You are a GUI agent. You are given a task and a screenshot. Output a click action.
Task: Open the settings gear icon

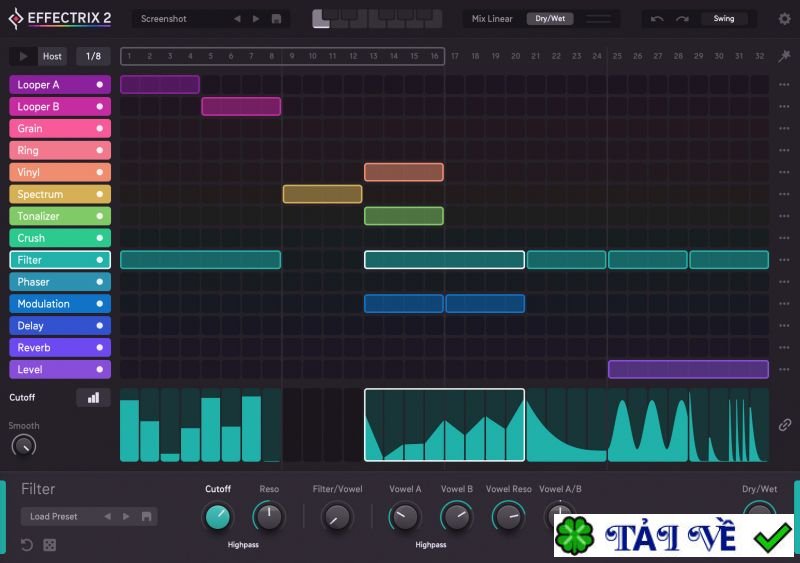tap(783, 19)
